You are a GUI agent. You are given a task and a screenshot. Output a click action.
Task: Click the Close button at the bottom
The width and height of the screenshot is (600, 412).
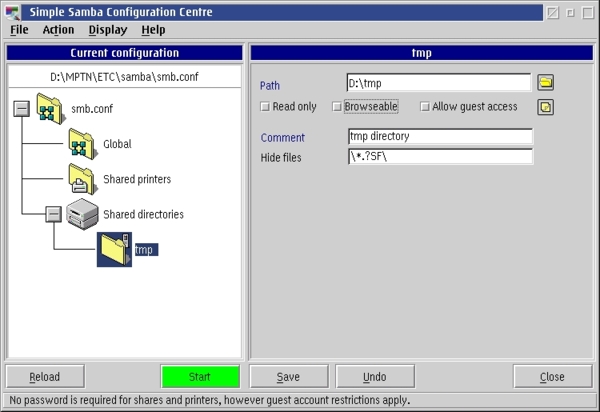(553, 377)
